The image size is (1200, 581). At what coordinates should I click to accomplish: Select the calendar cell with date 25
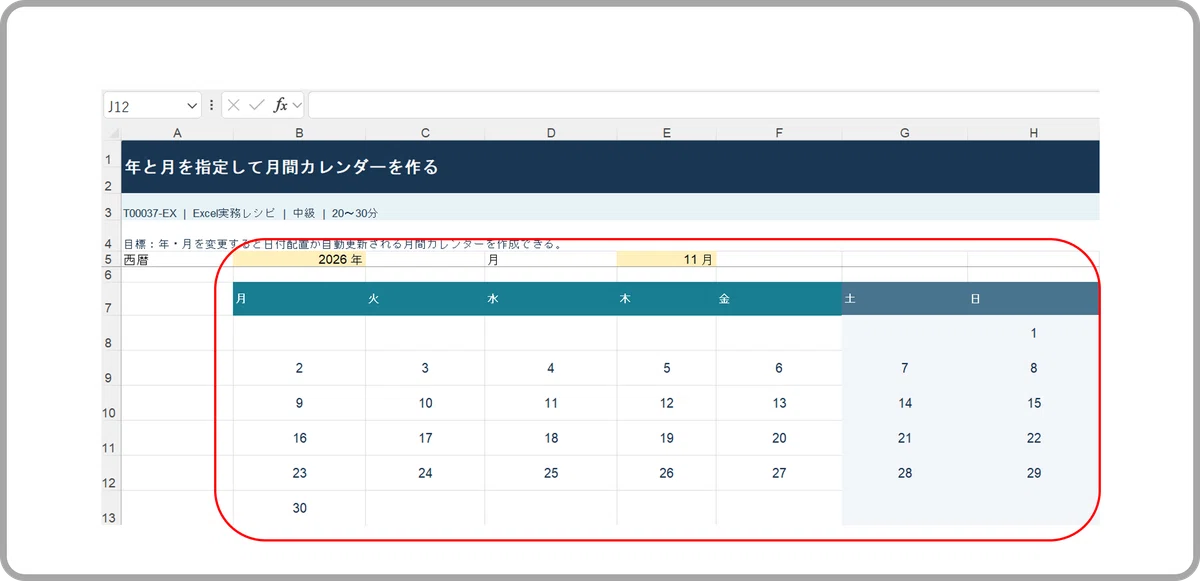[x=551, y=473]
